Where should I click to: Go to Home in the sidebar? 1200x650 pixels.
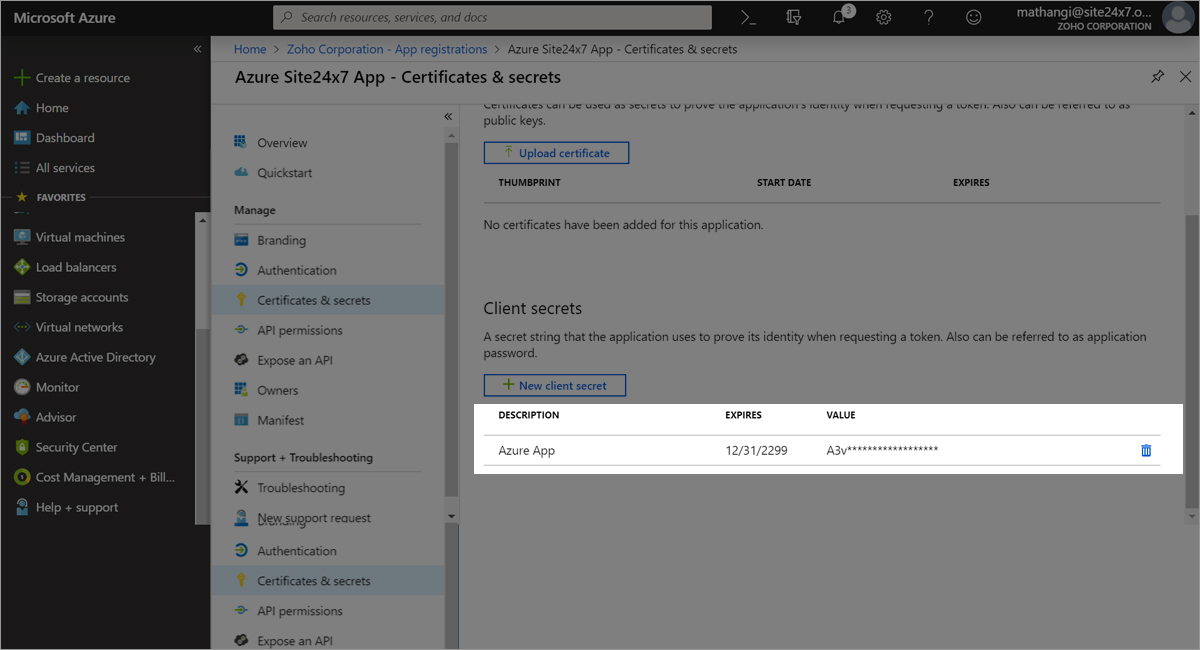tap(42, 108)
